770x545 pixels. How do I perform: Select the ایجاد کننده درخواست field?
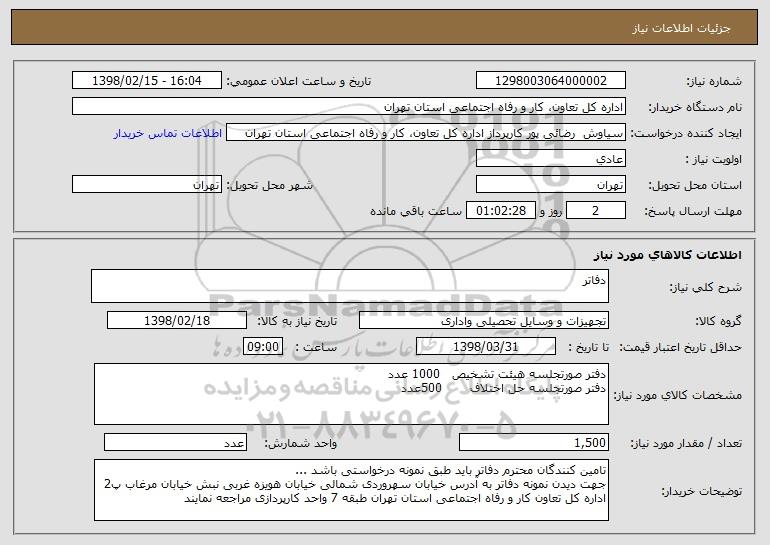click(x=426, y=133)
